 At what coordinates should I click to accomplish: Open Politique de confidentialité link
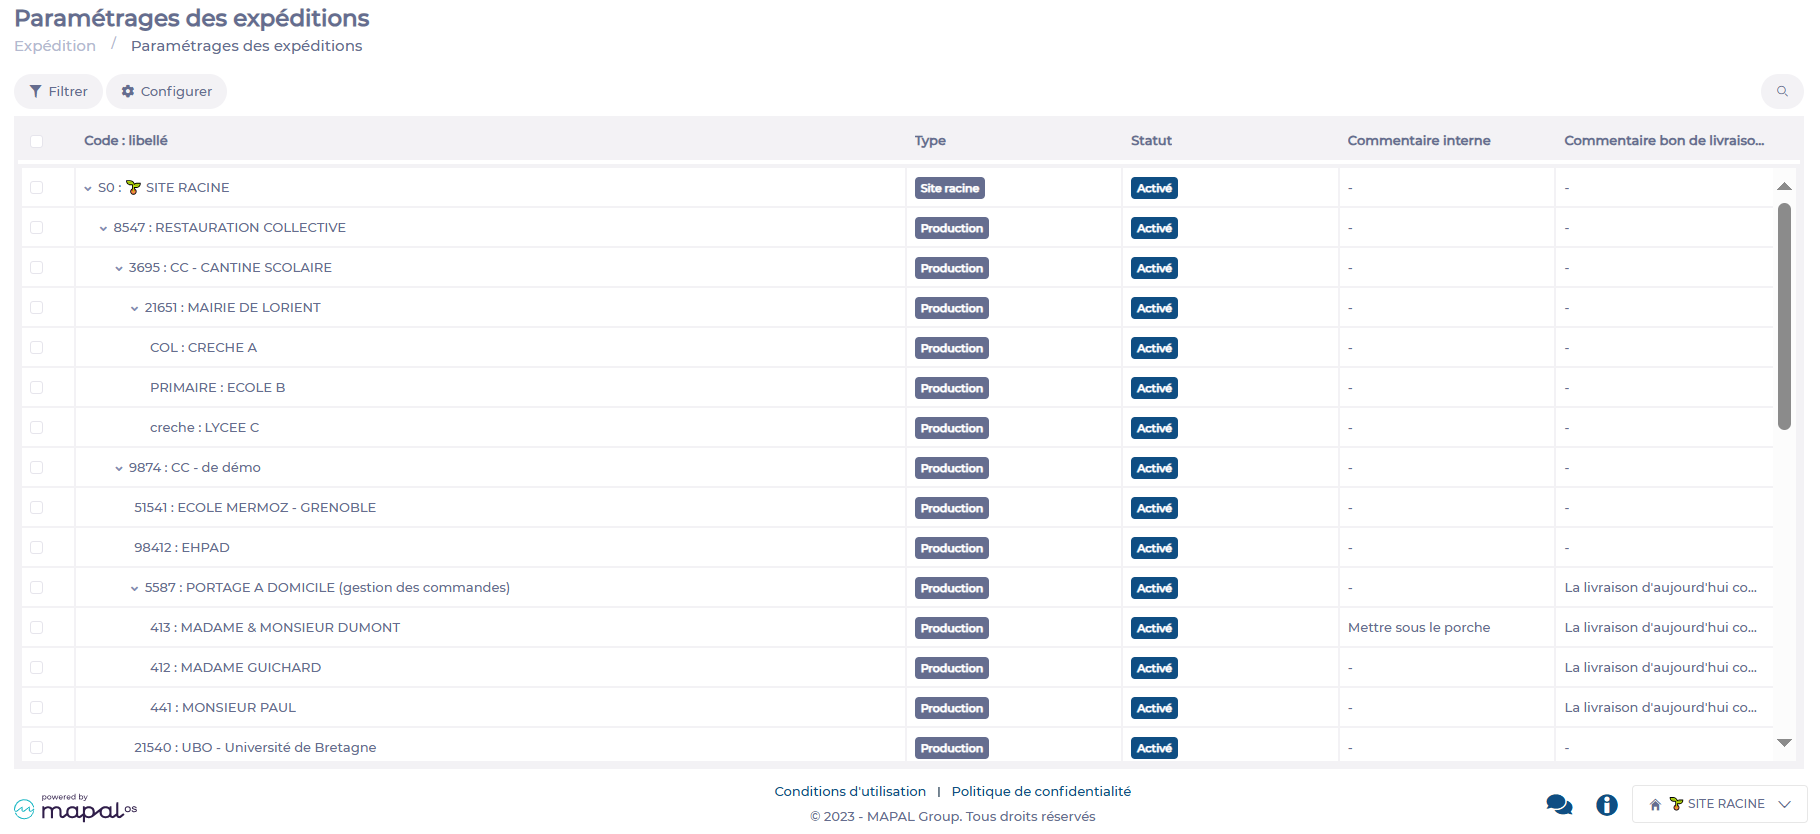pos(1041,791)
